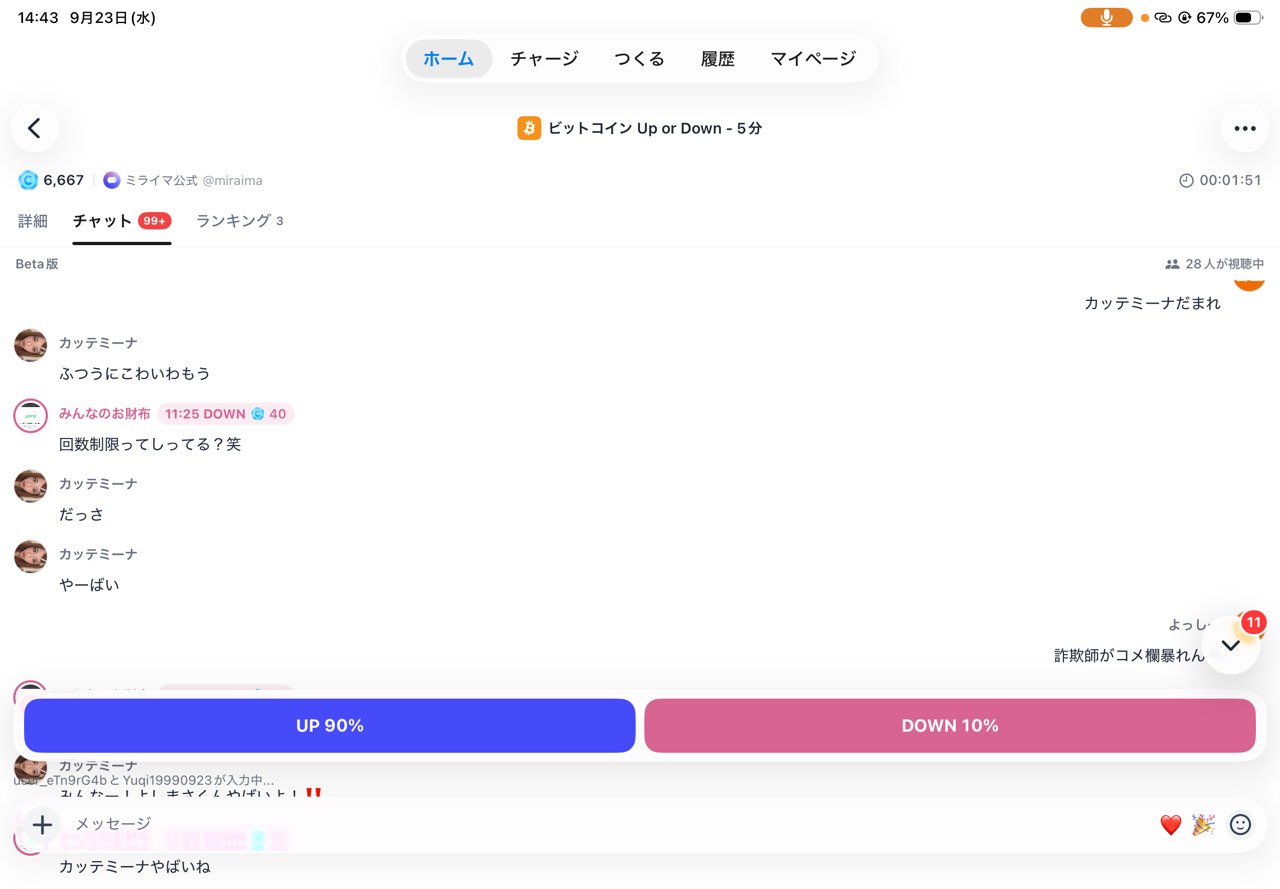Open the 履歴 tab
This screenshot has width=1280, height=889.
pyautogui.click(x=718, y=59)
